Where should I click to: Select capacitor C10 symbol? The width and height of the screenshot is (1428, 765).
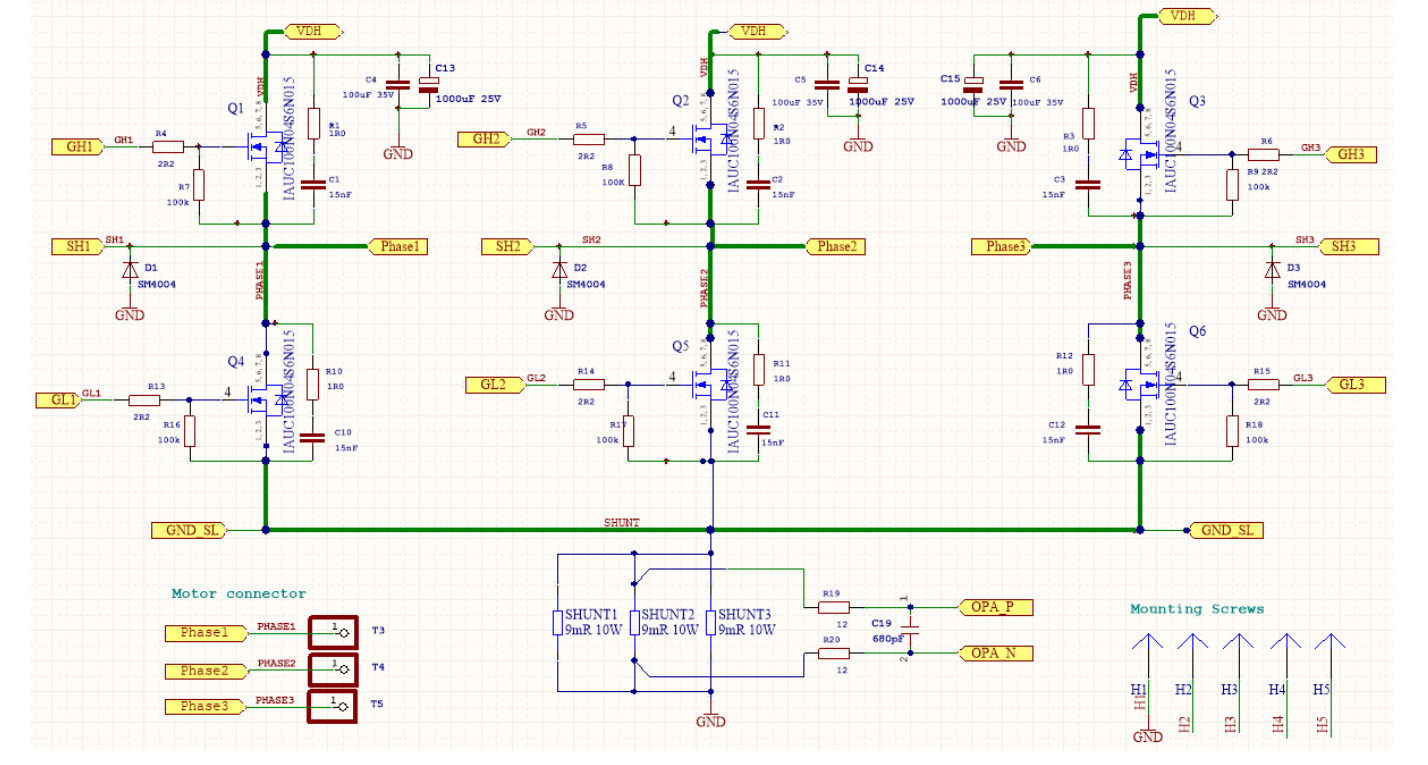tap(313, 436)
